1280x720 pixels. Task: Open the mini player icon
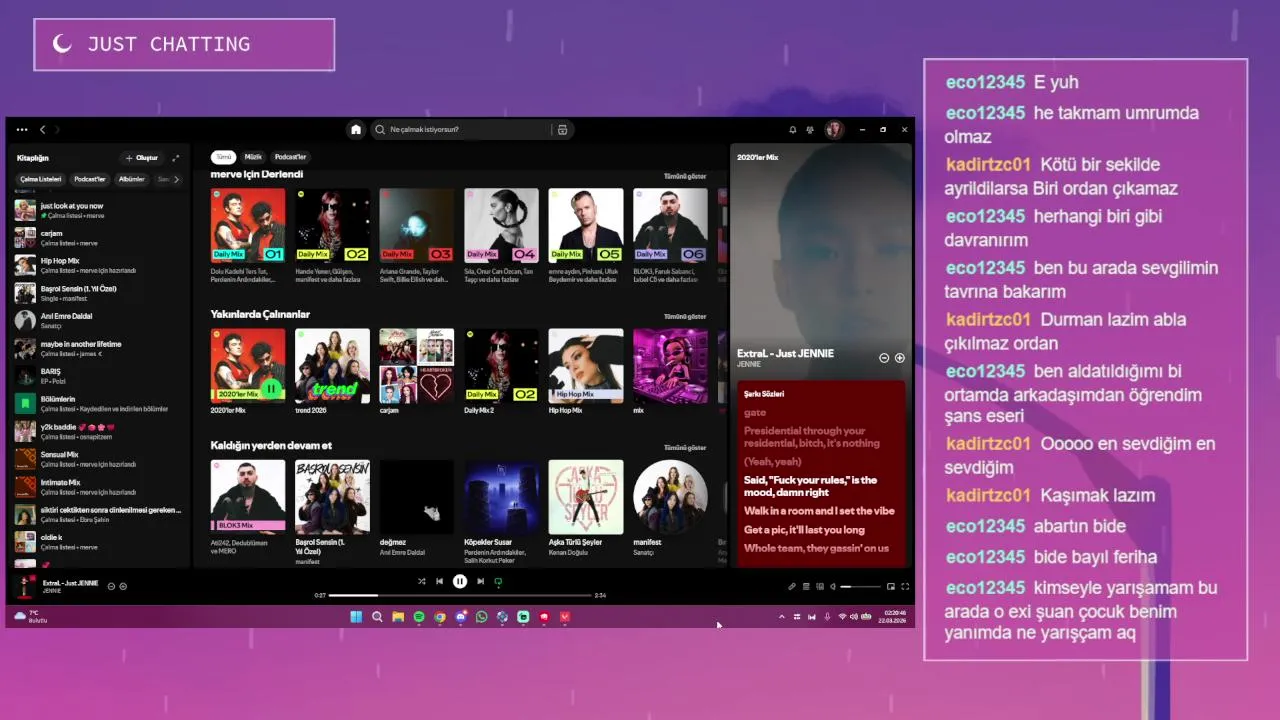point(891,587)
